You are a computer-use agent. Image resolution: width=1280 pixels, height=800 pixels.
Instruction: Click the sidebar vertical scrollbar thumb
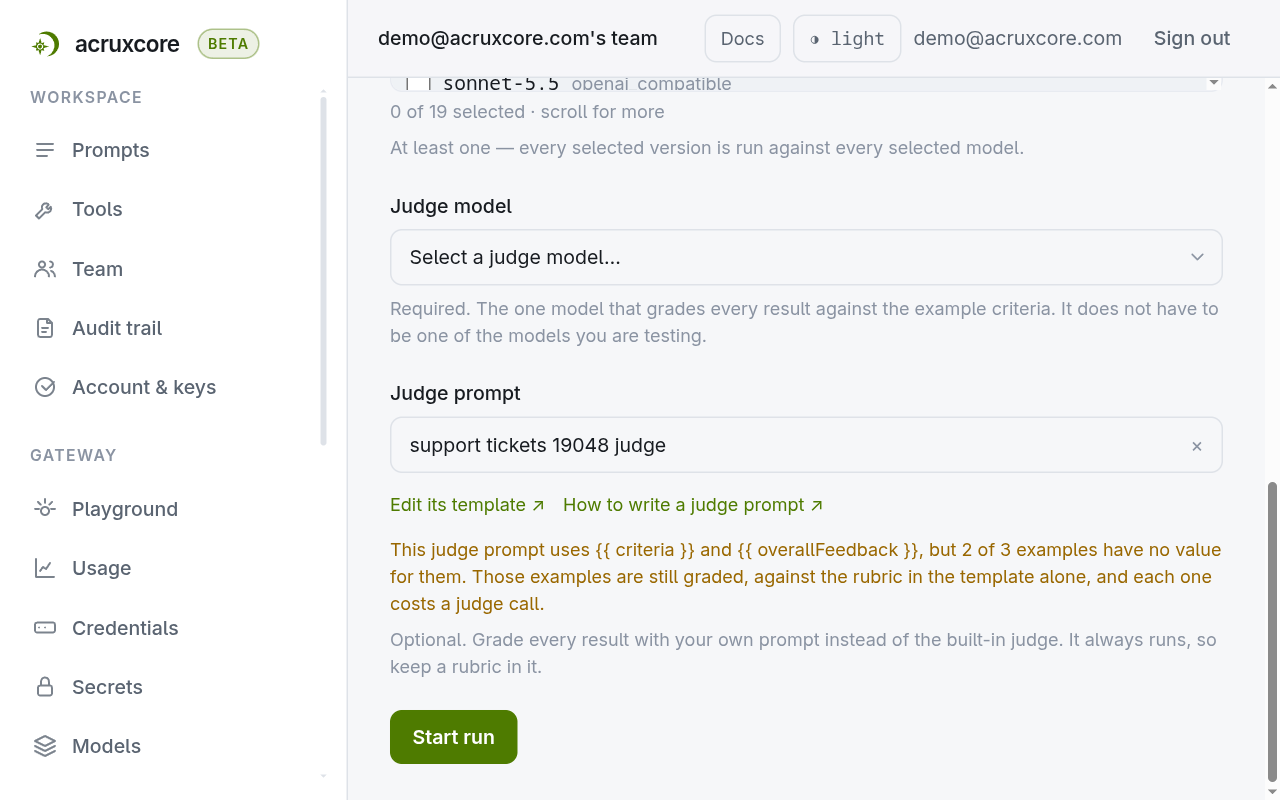pos(323,271)
